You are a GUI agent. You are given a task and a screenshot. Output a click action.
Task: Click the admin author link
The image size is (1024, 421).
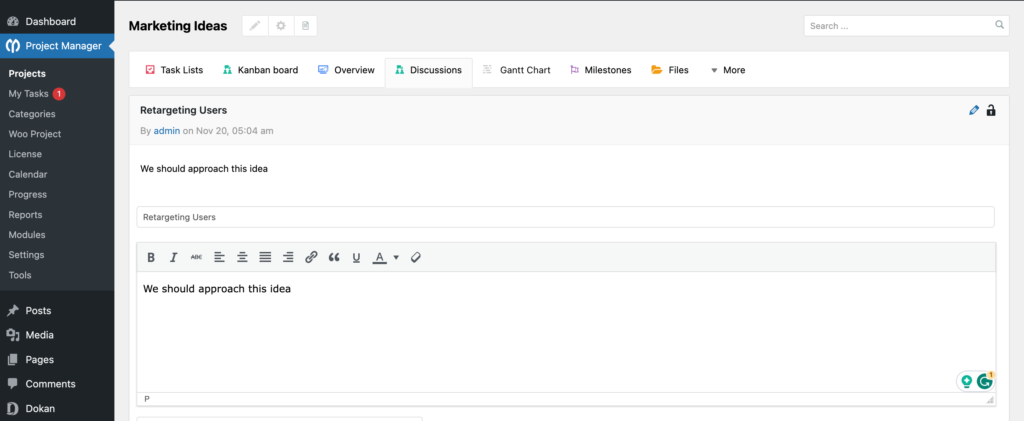(167, 131)
